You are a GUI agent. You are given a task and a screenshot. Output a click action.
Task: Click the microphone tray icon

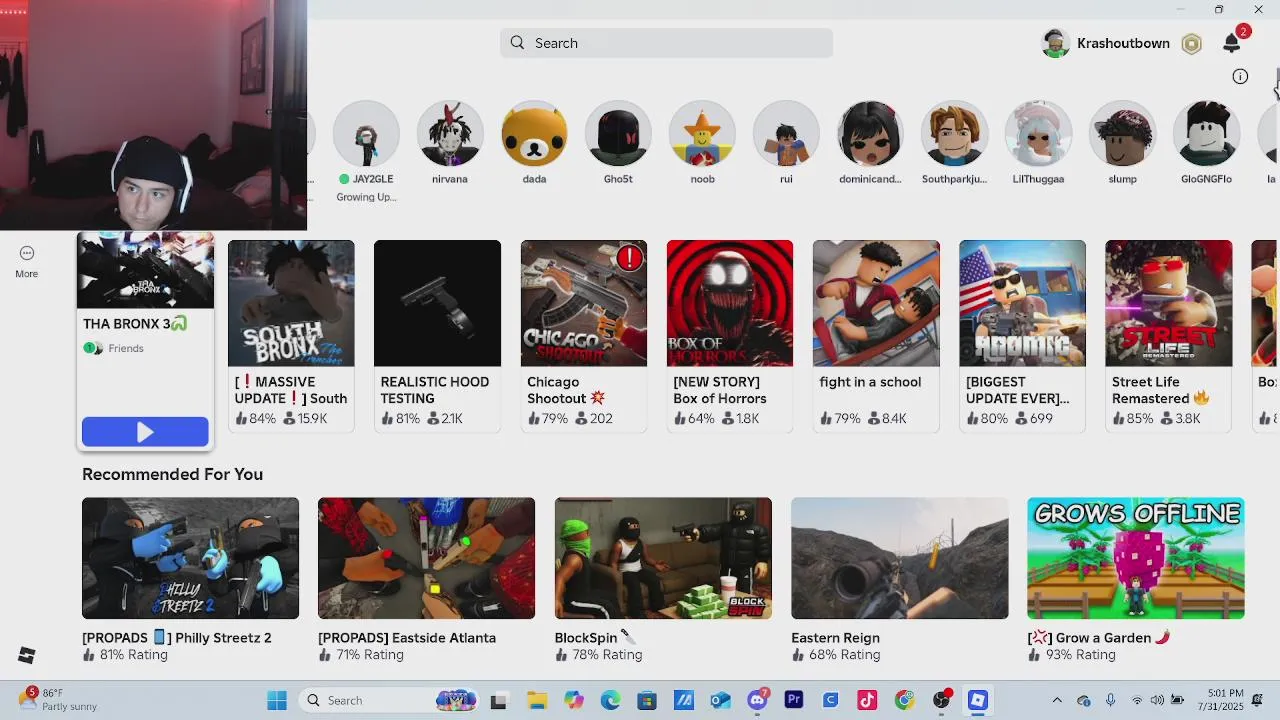click(1110, 700)
